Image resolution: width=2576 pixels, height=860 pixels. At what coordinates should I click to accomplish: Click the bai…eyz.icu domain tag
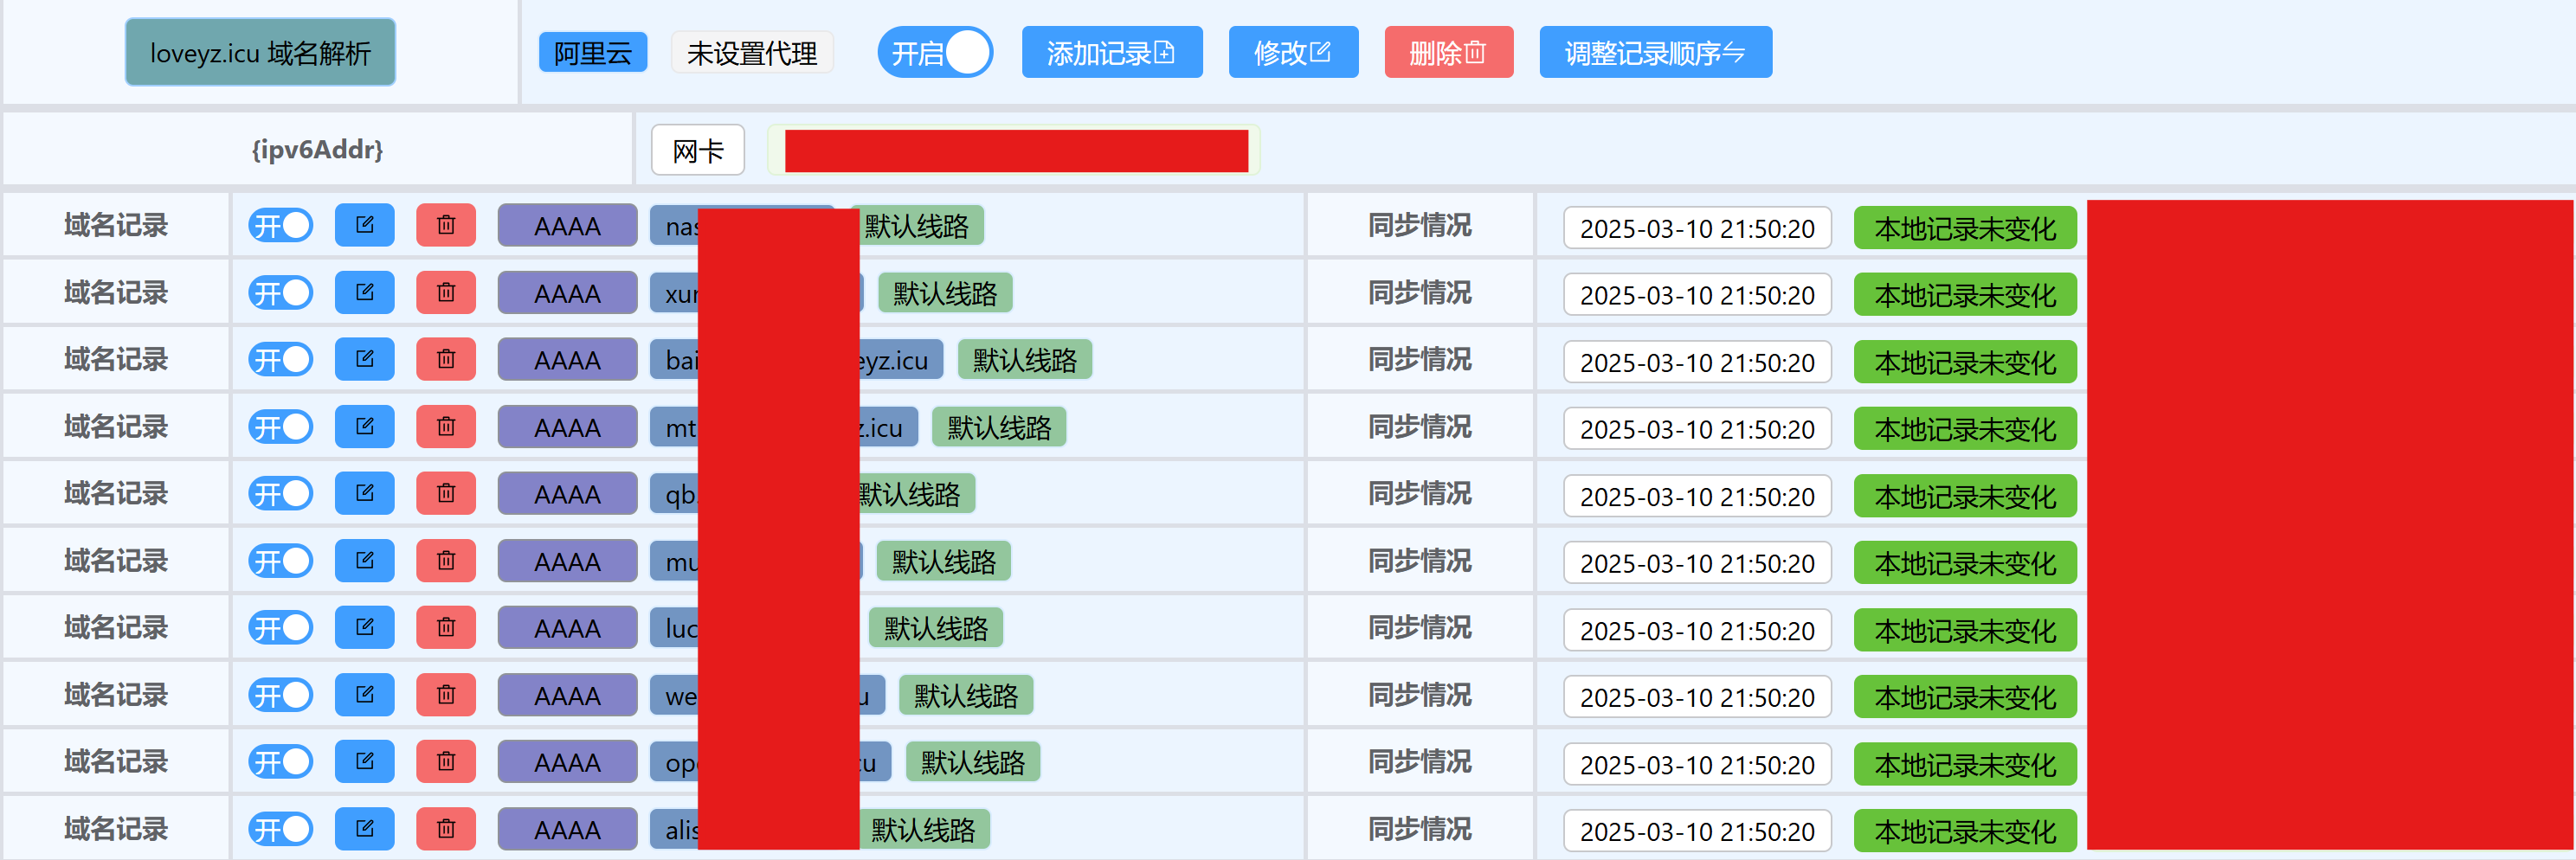pos(796,360)
